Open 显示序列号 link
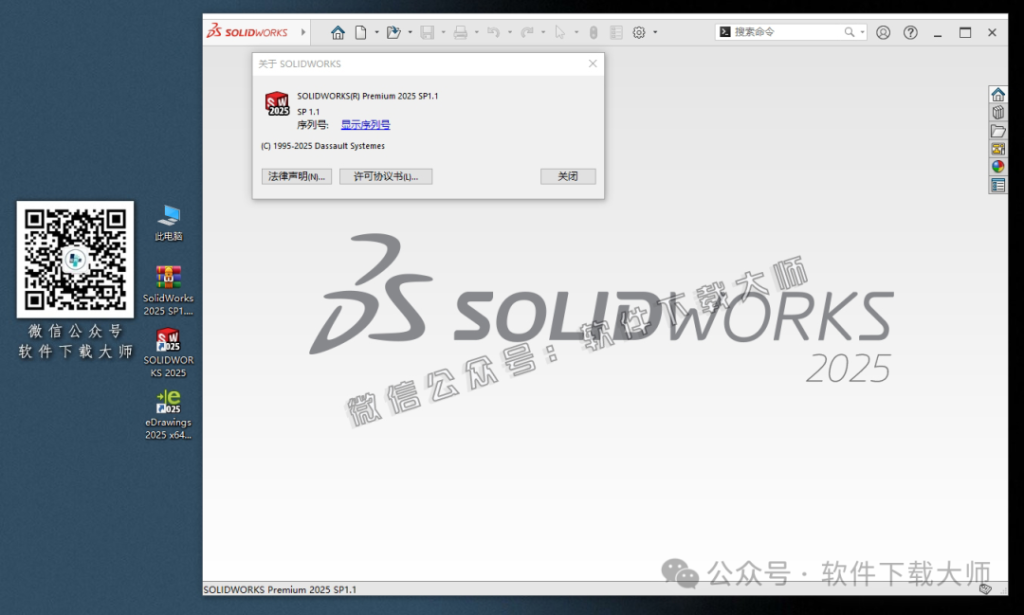 [x=364, y=124]
